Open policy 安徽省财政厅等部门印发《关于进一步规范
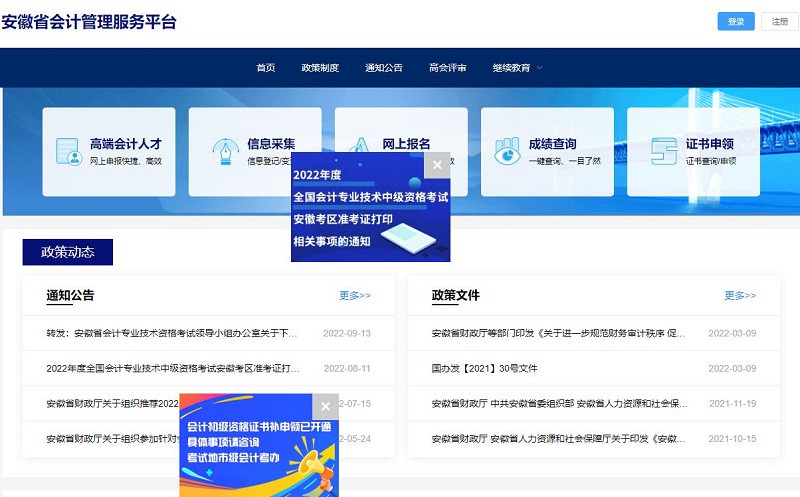This screenshot has height=497, width=800. click(558, 333)
